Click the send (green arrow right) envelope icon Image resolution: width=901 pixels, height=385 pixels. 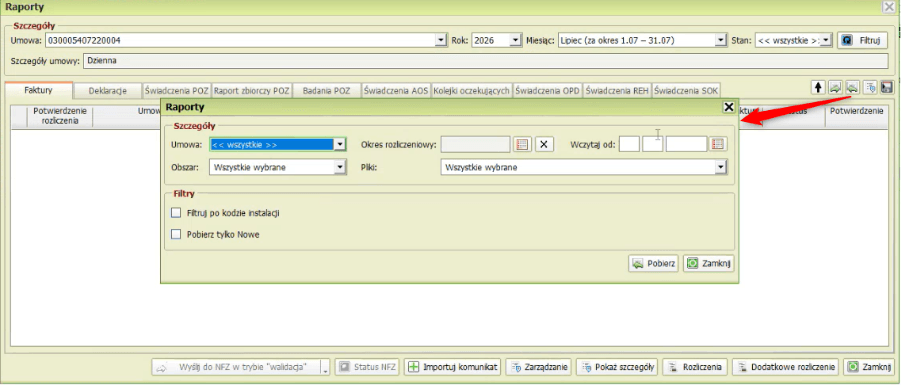tap(835, 87)
